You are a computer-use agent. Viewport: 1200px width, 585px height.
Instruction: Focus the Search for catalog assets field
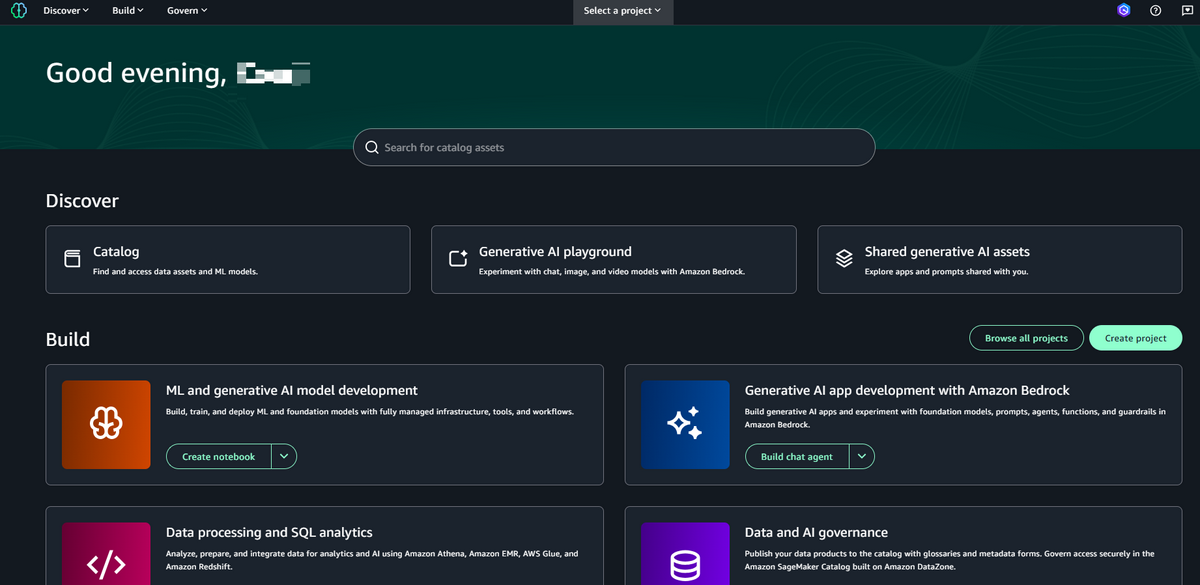click(x=614, y=147)
